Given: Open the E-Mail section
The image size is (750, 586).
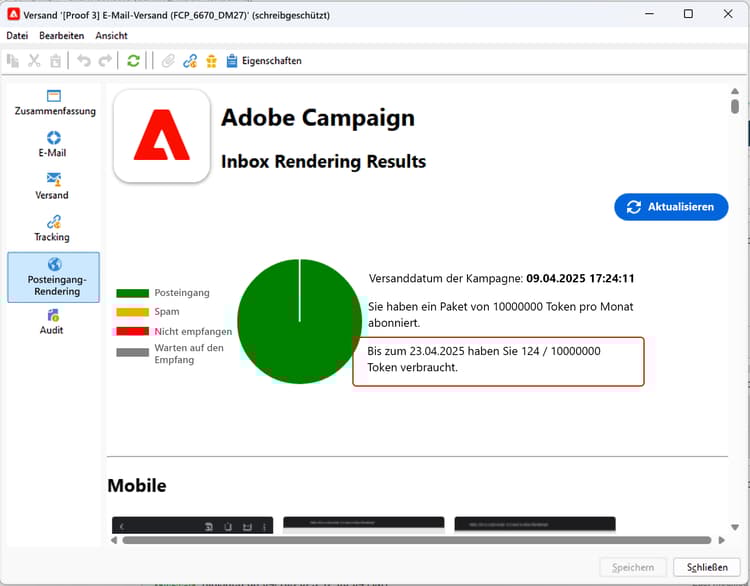Looking at the screenshot, I should tap(53, 144).
